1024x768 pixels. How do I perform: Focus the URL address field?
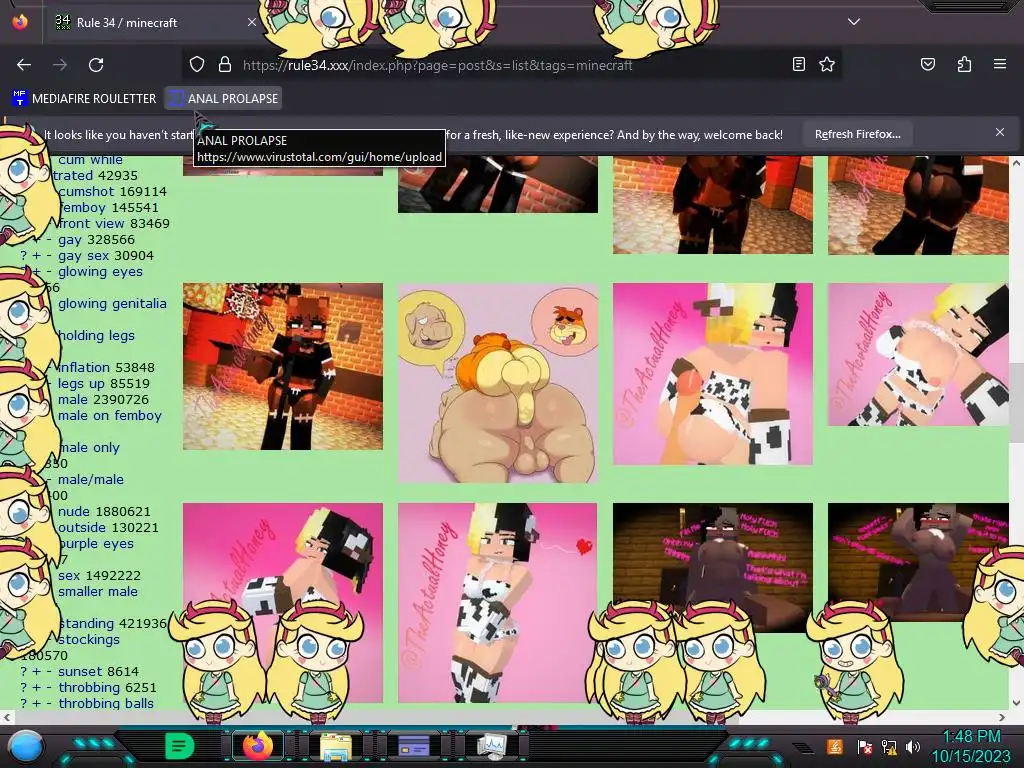click(x=511, y=65)
